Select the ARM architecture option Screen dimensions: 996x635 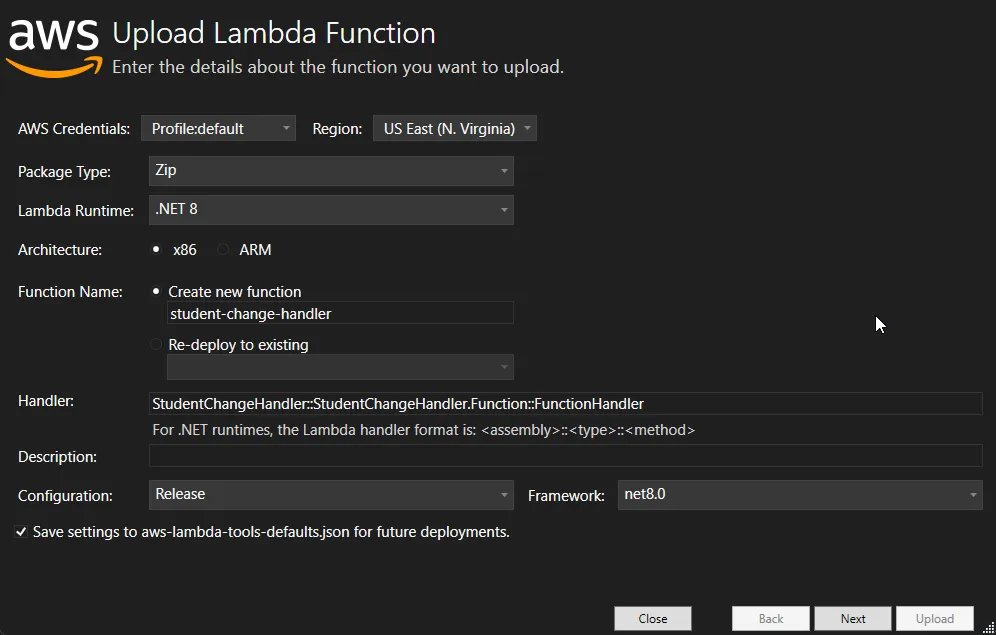pos(222,249)
